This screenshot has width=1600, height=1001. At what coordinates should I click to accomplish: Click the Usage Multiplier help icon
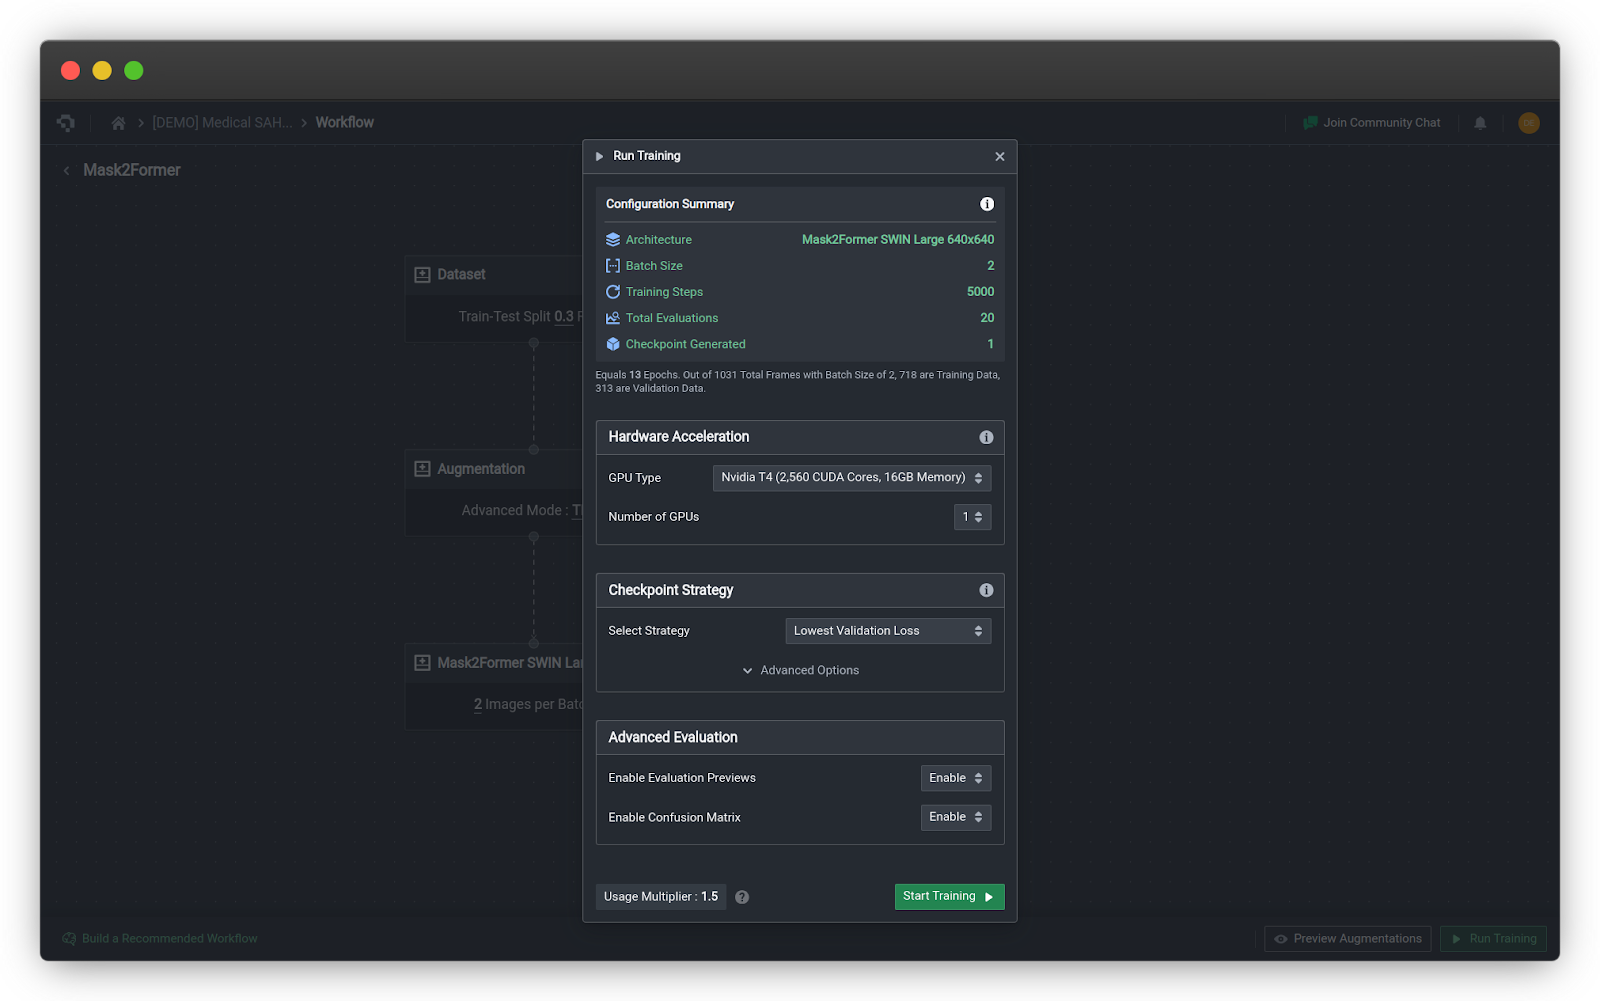(742, 897)
